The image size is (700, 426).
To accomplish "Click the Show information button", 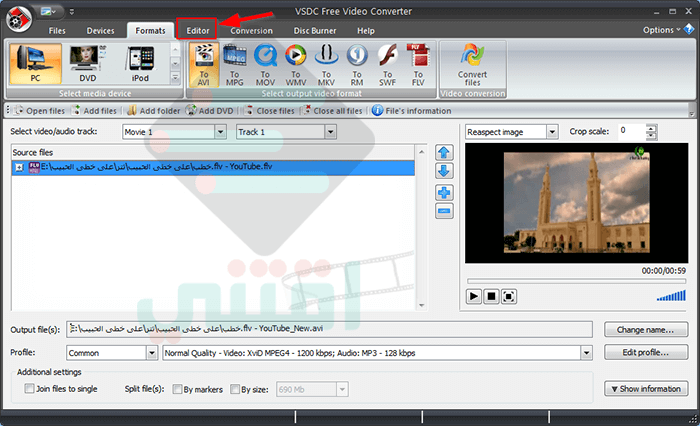I will click(646, 388).
